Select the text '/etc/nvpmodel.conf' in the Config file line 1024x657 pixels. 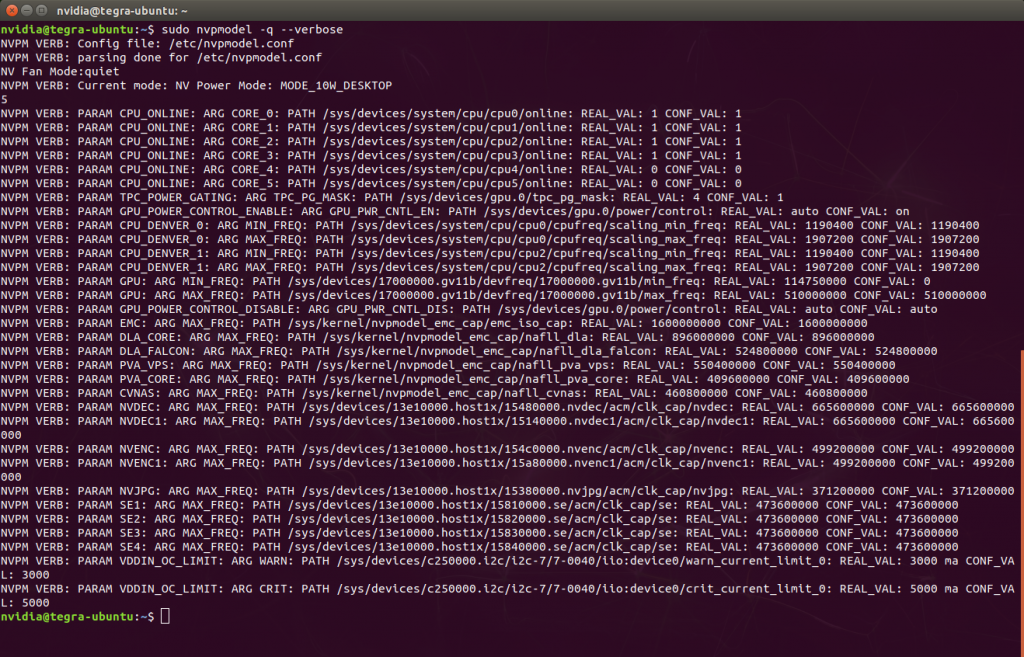231,44
